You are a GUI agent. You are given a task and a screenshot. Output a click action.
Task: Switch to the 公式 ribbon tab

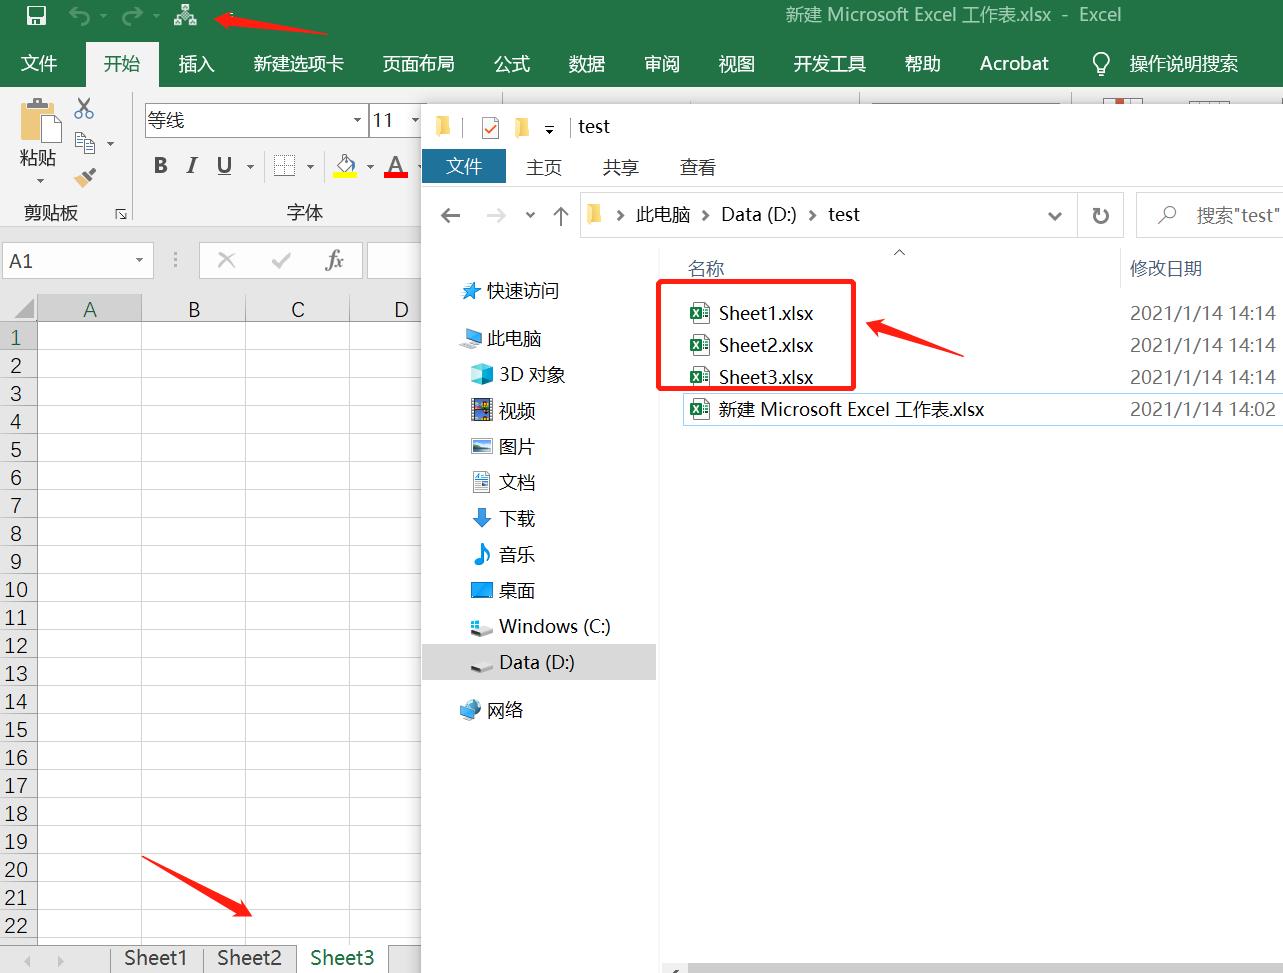(511, 64)
